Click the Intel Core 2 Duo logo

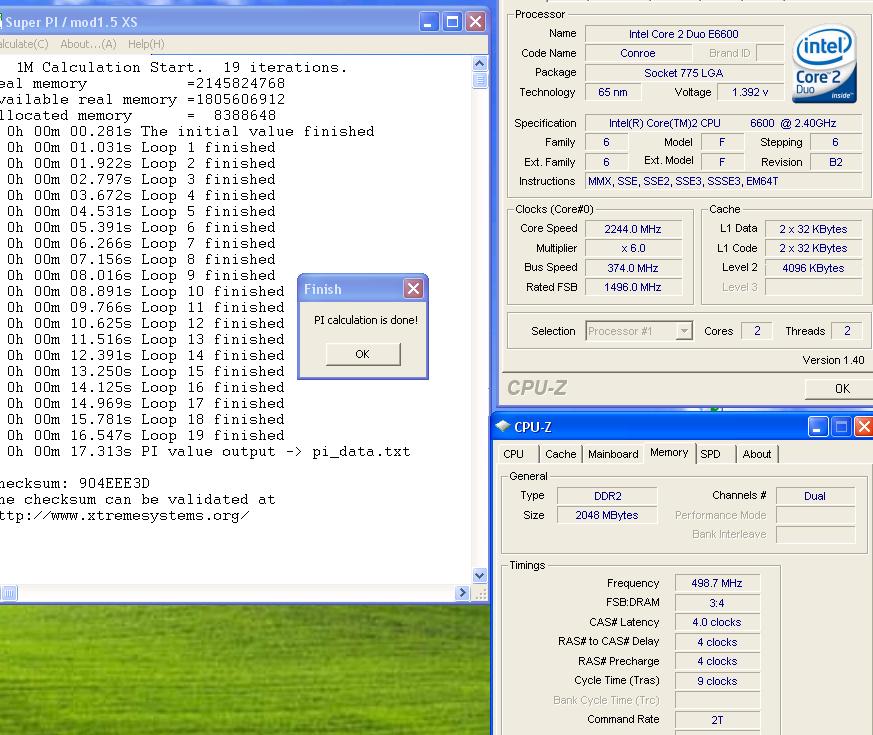pyautogui.click(x=824, y=64)
